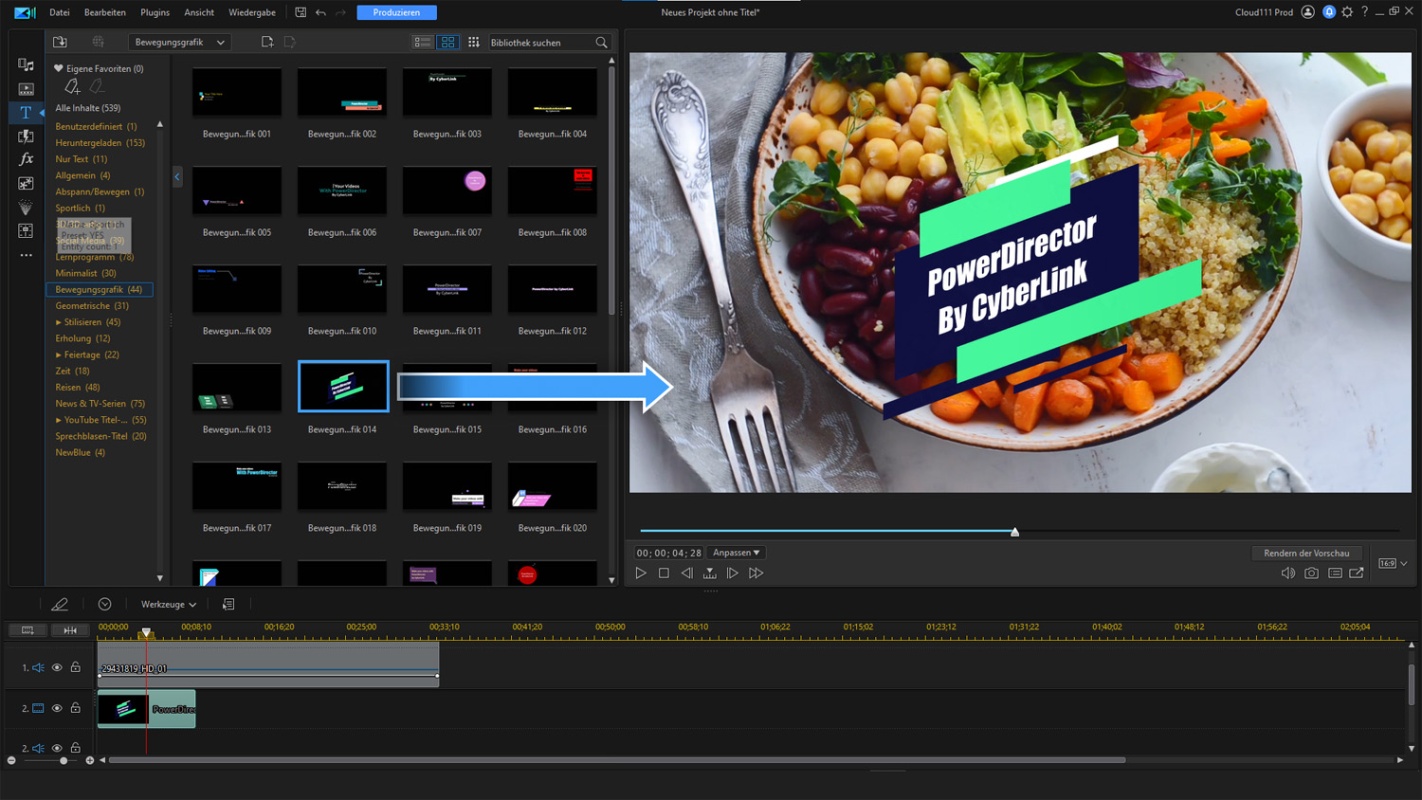Open the Media Room from the sidebar

click(26, 65)
